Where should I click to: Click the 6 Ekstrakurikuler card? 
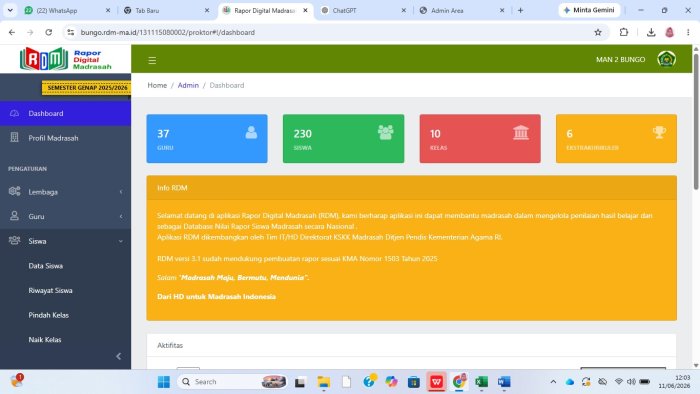point(616,139)
